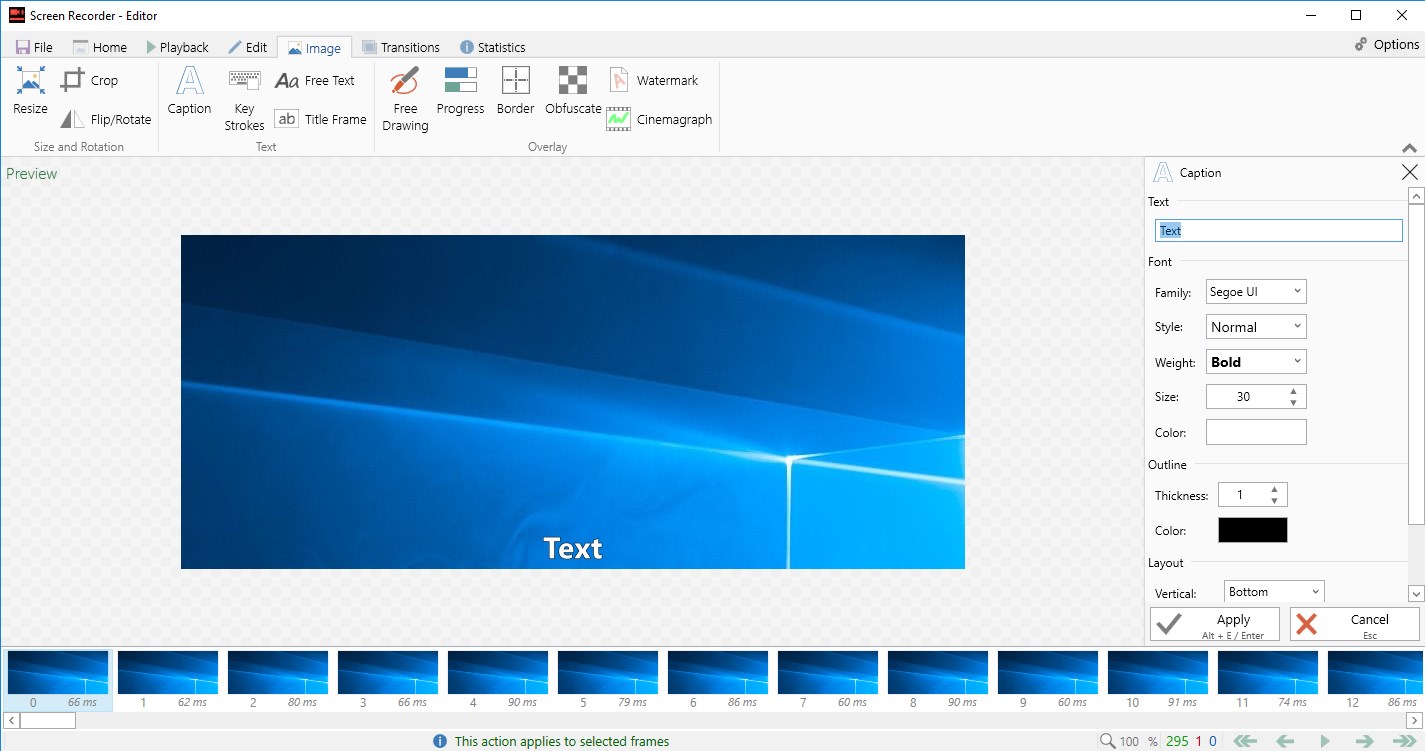
Task: Advance to the next frame
Action: [1364, 741]
